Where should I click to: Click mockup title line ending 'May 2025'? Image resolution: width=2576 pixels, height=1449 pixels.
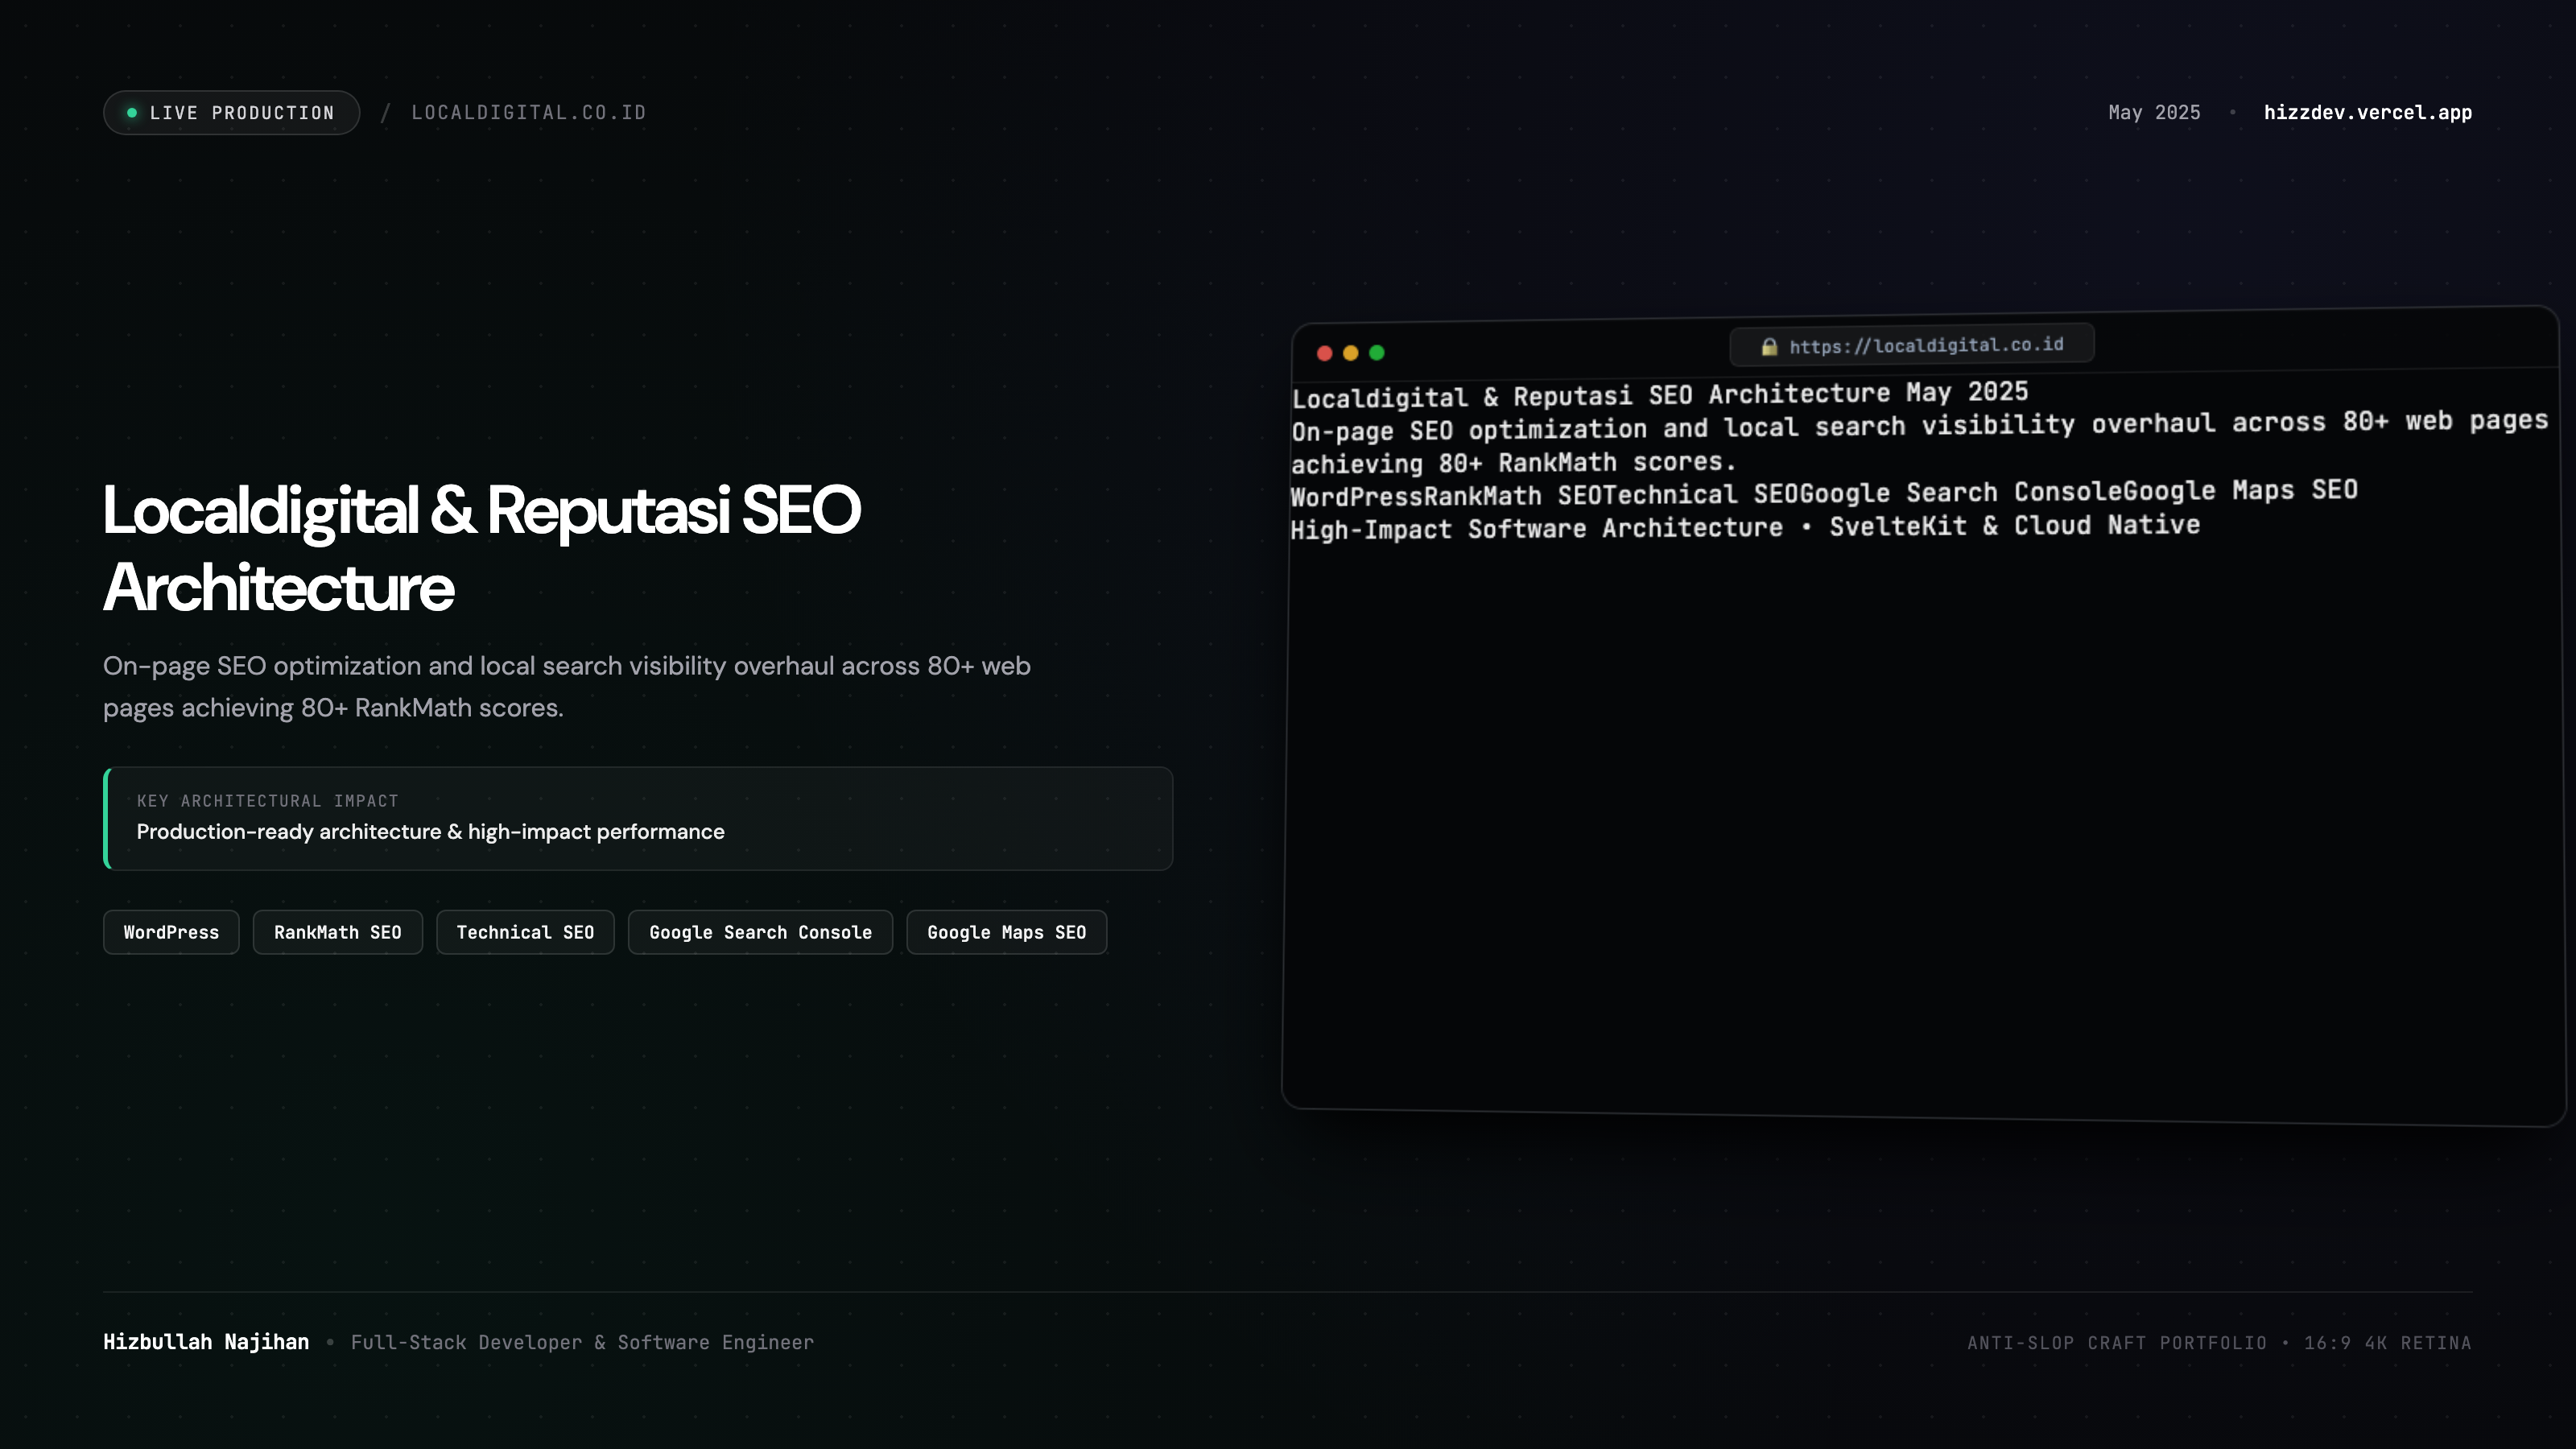pos(1660,394)
